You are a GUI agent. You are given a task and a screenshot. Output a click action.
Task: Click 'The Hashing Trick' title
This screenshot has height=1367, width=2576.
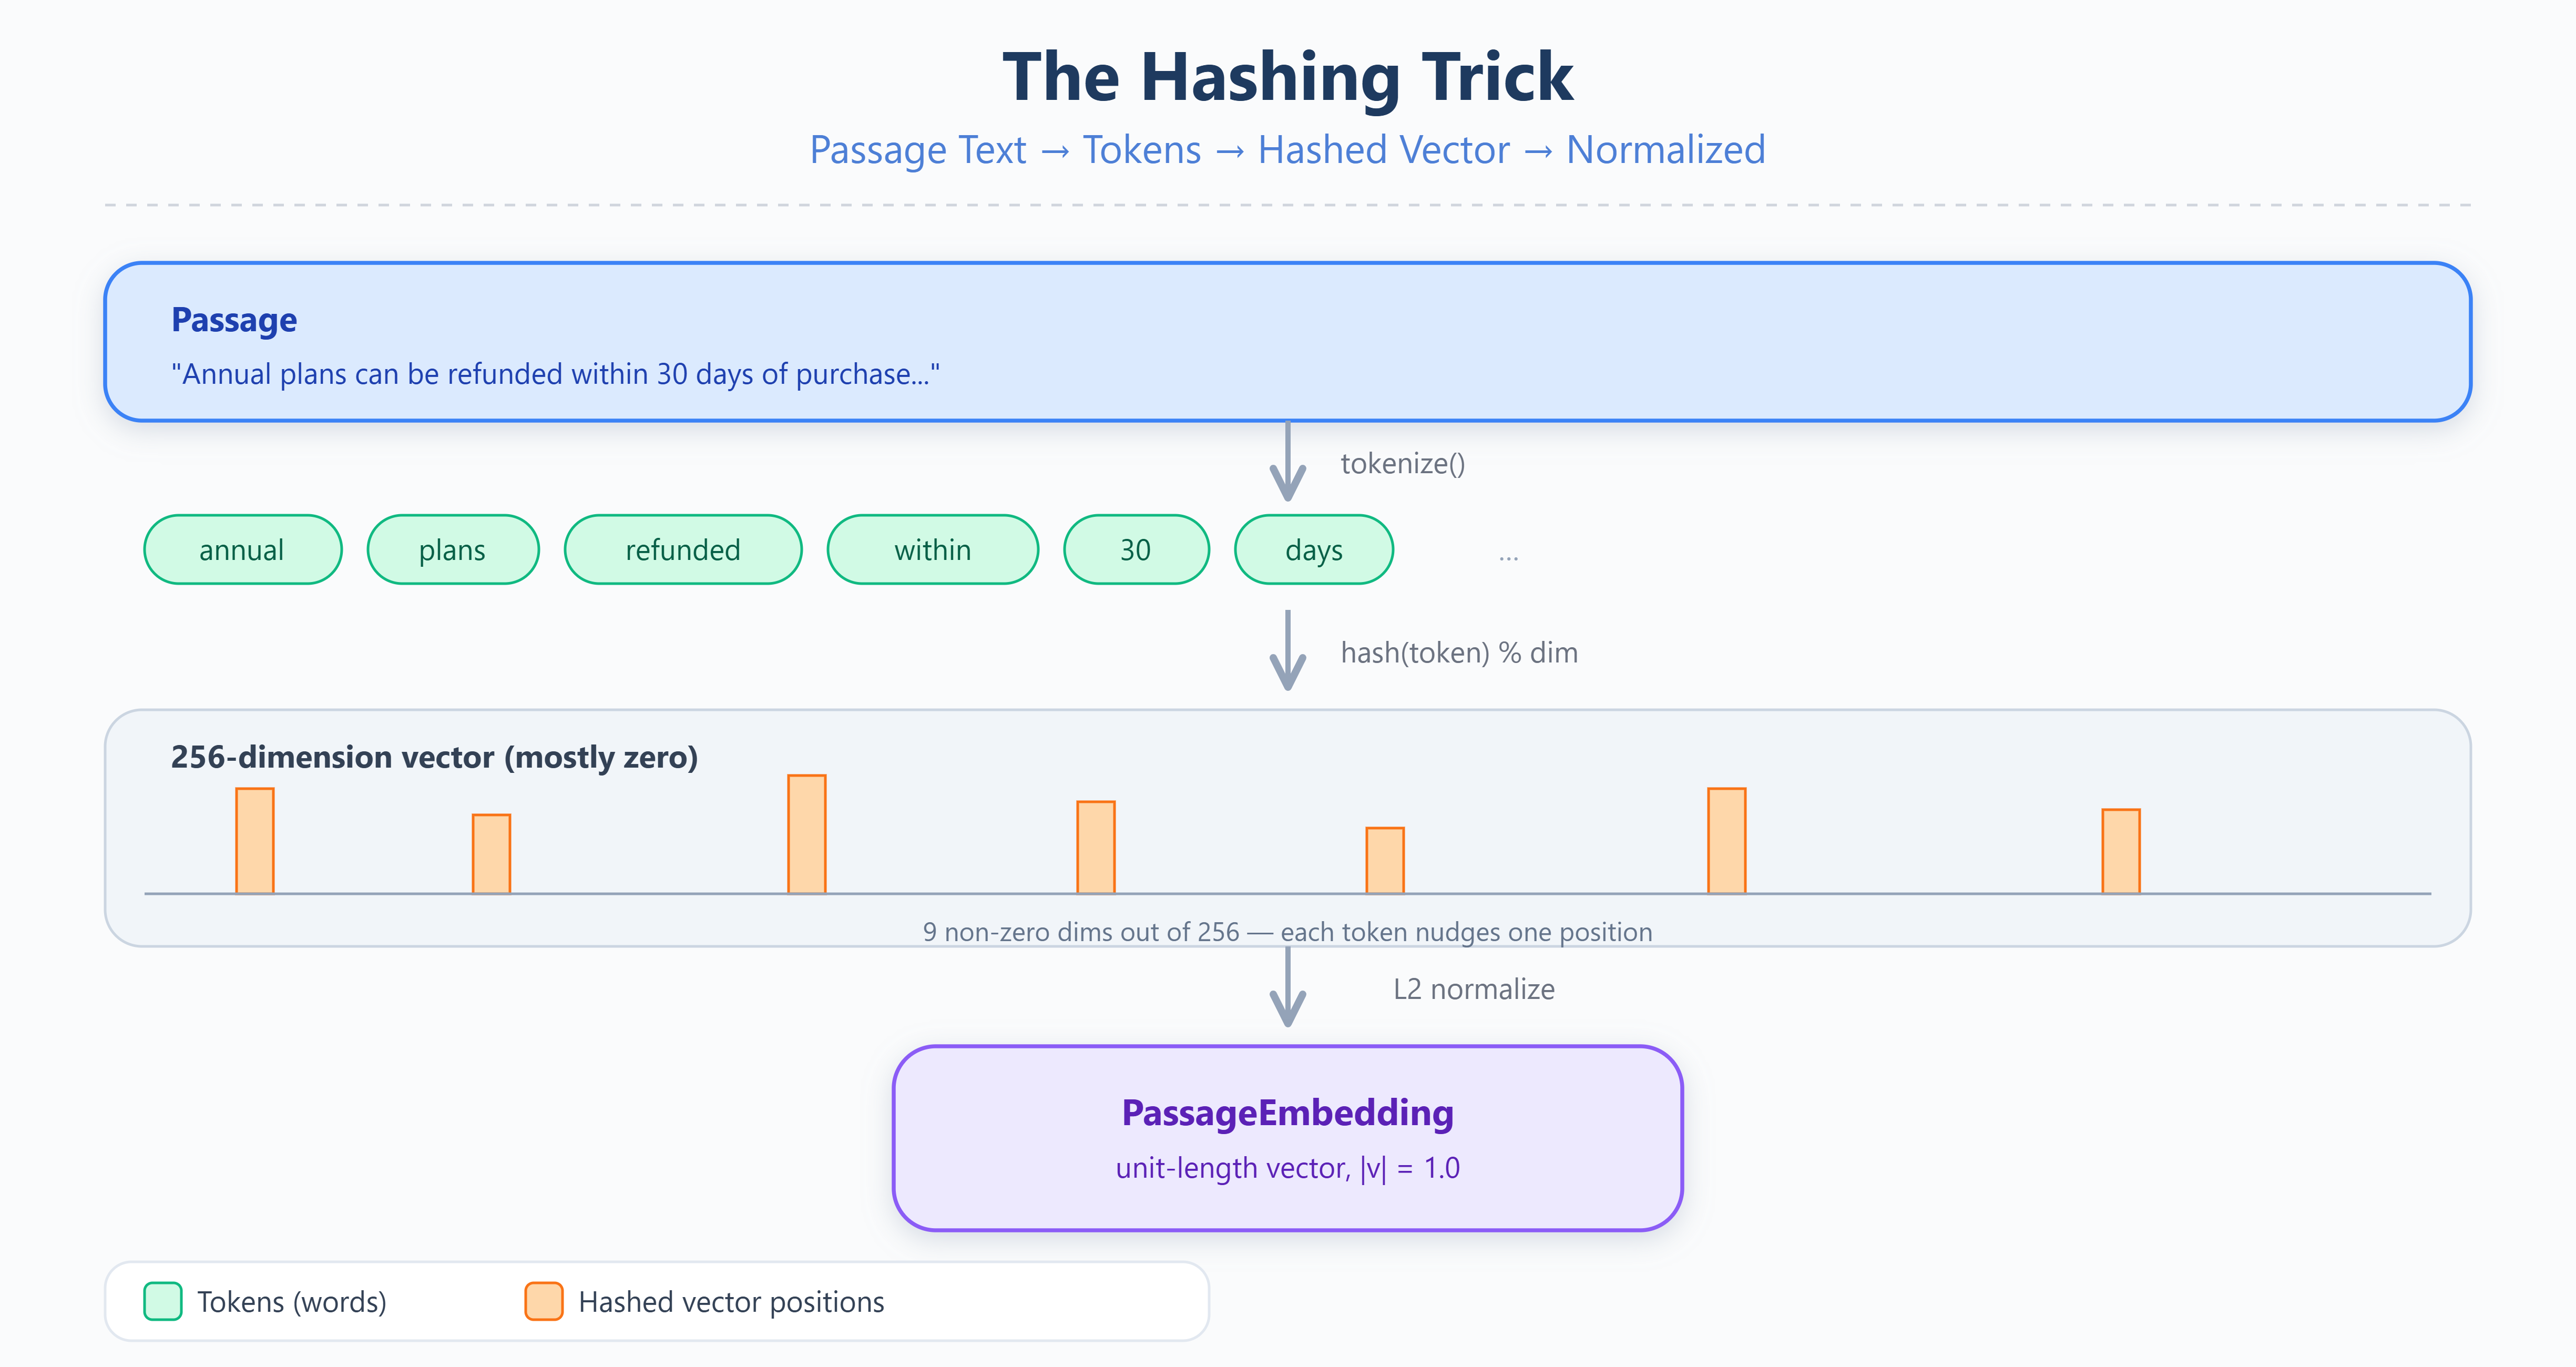pyautogui.click(x=1287, y=77)
